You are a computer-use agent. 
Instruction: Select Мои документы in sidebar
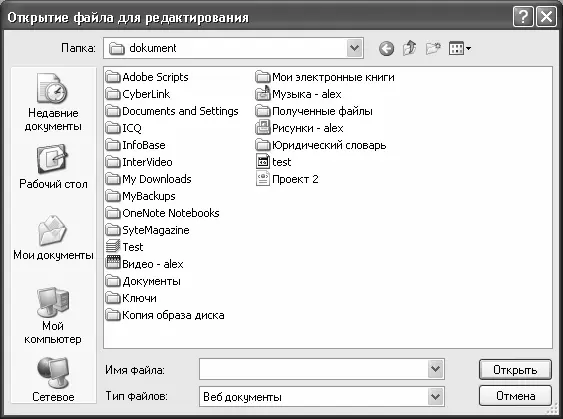pos(53,238)
